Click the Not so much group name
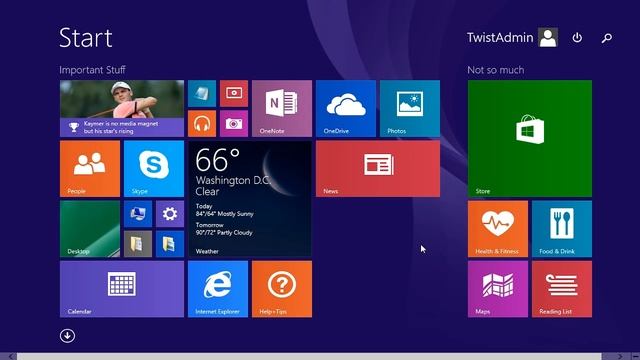 tap(496, 70)
